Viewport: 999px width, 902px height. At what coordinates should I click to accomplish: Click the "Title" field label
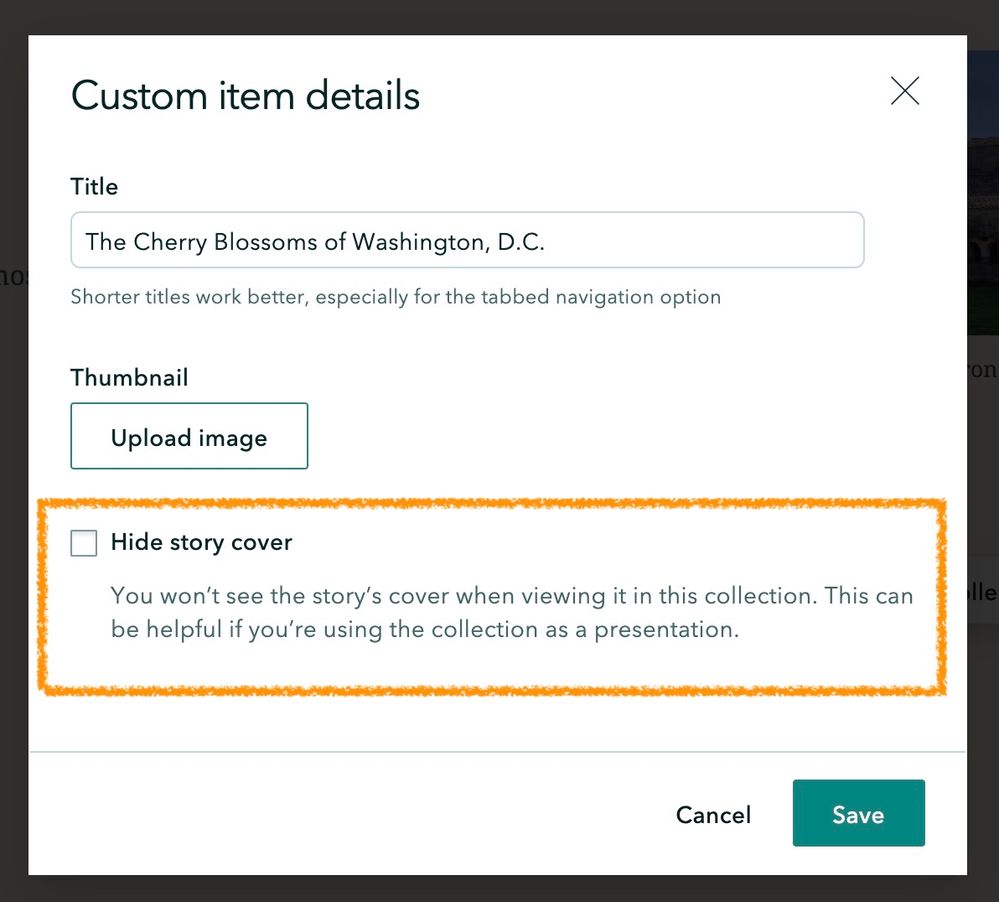coord(94,187)
